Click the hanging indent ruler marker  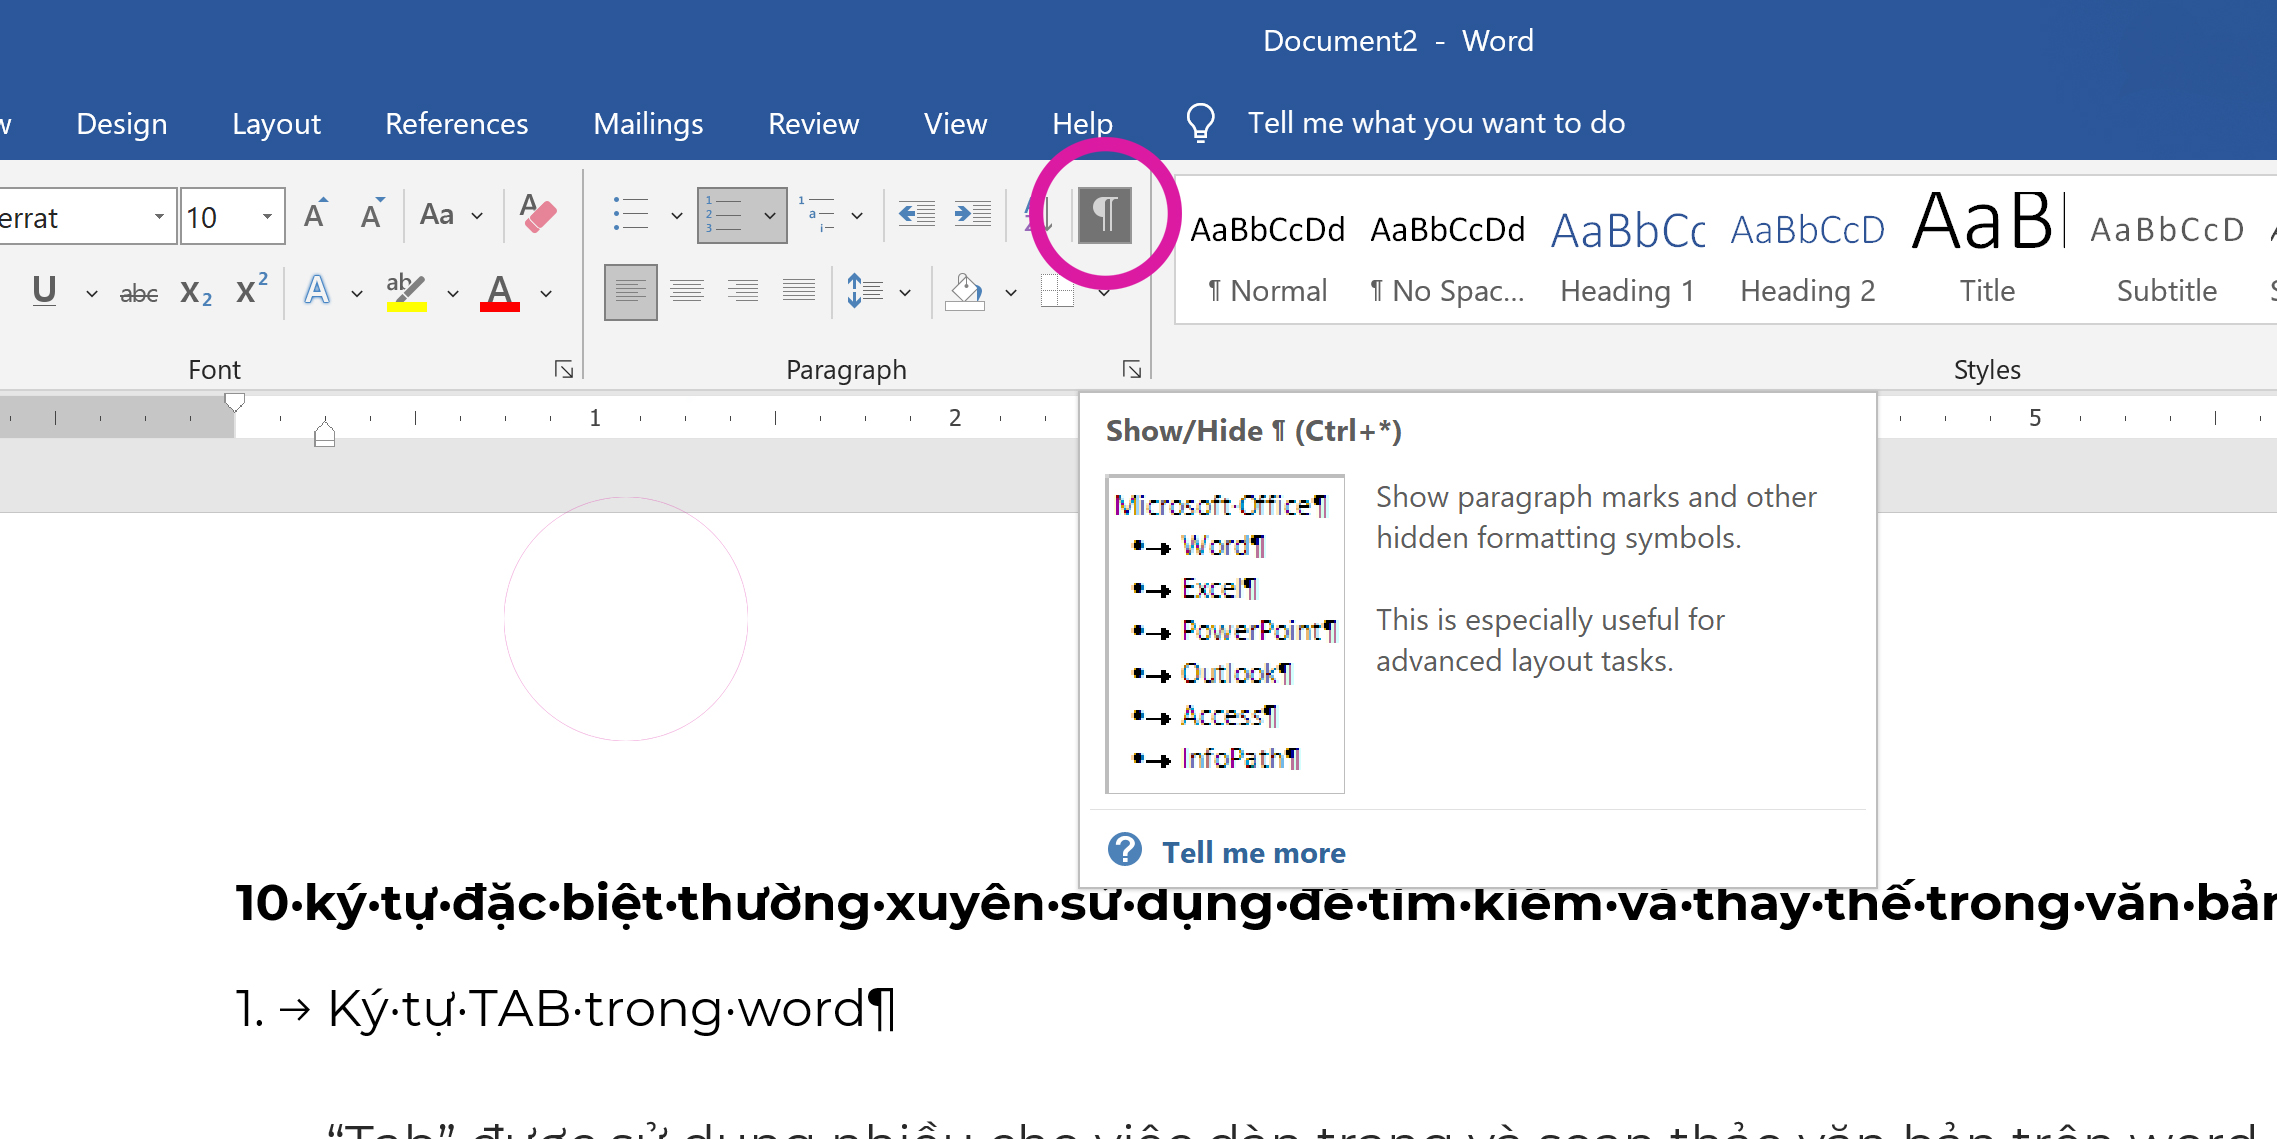(x=324, y=432)
